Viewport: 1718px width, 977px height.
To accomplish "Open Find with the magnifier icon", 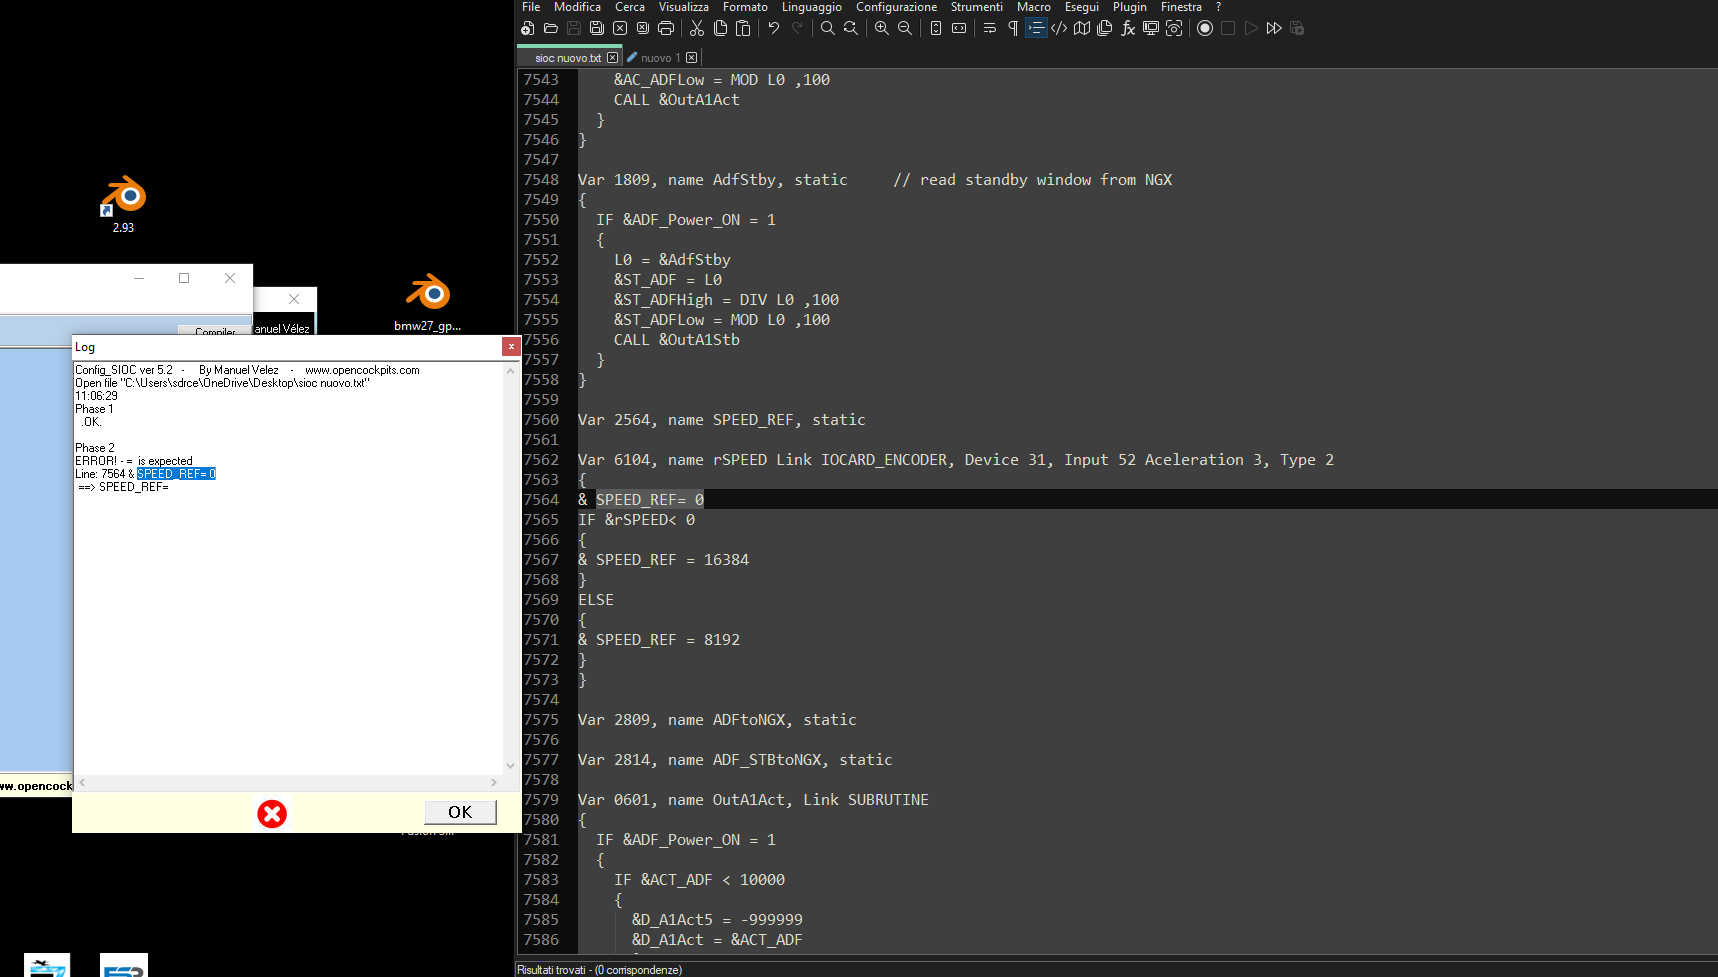I will pyautogui.click(x=828, y=28).
